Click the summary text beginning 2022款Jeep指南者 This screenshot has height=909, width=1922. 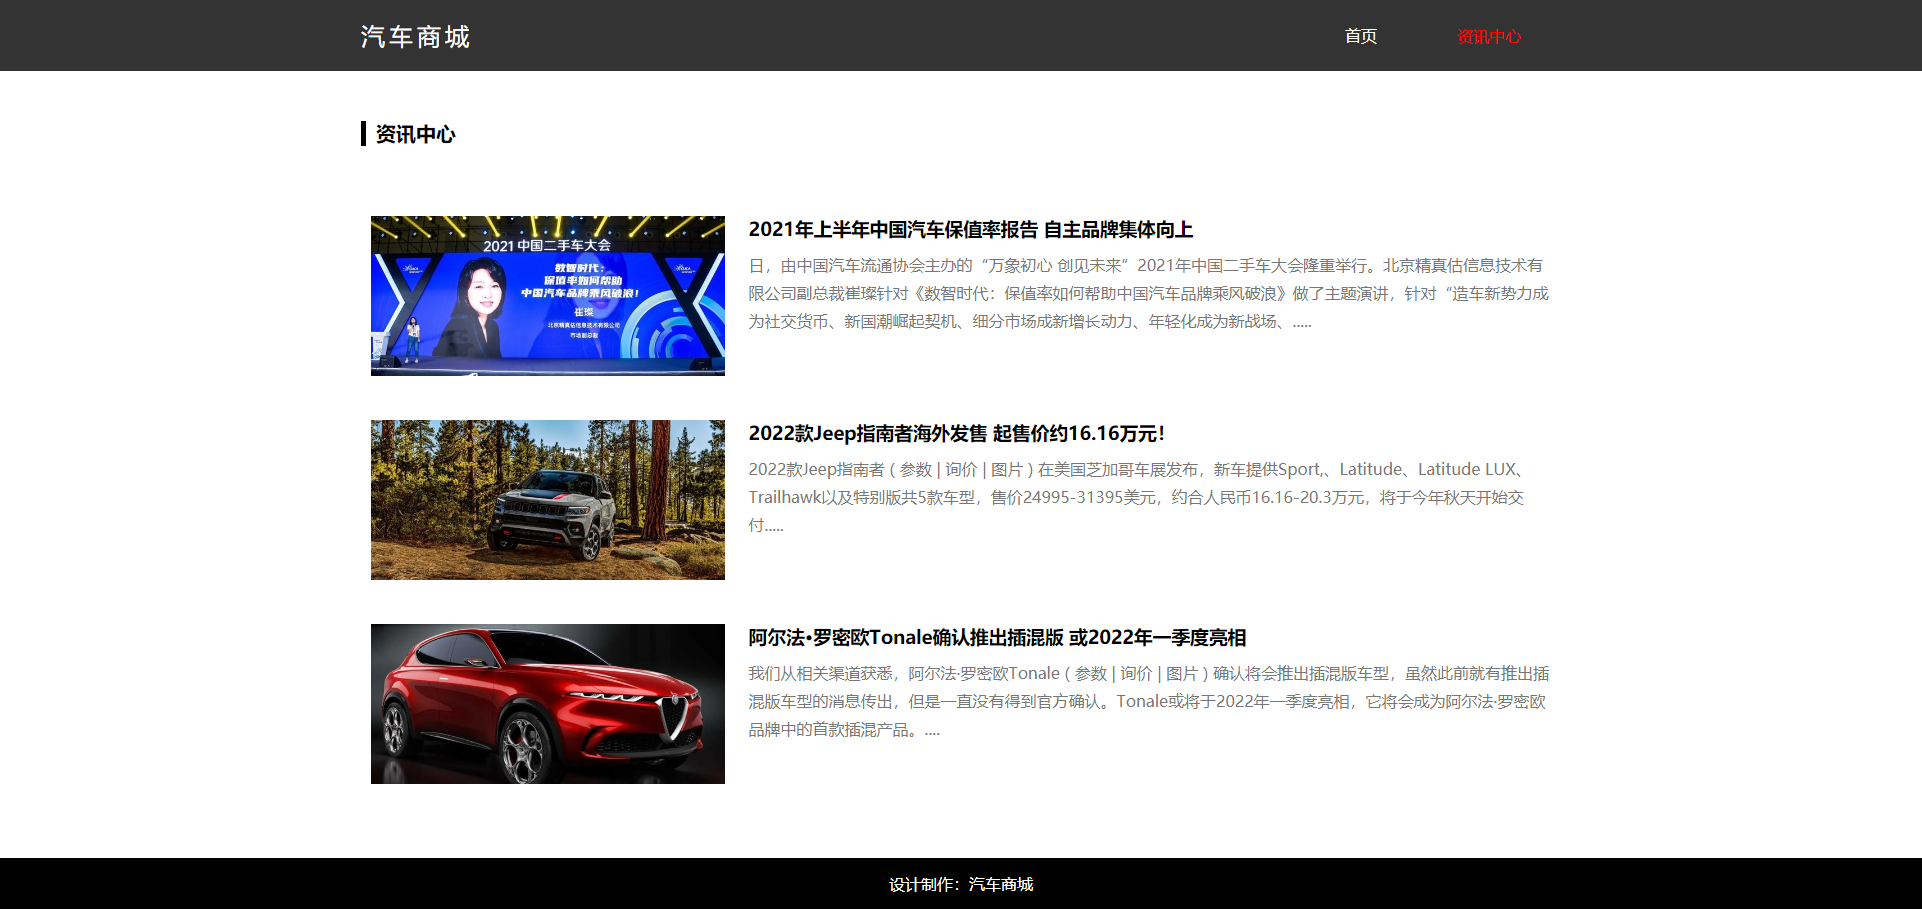point(1138,498)
